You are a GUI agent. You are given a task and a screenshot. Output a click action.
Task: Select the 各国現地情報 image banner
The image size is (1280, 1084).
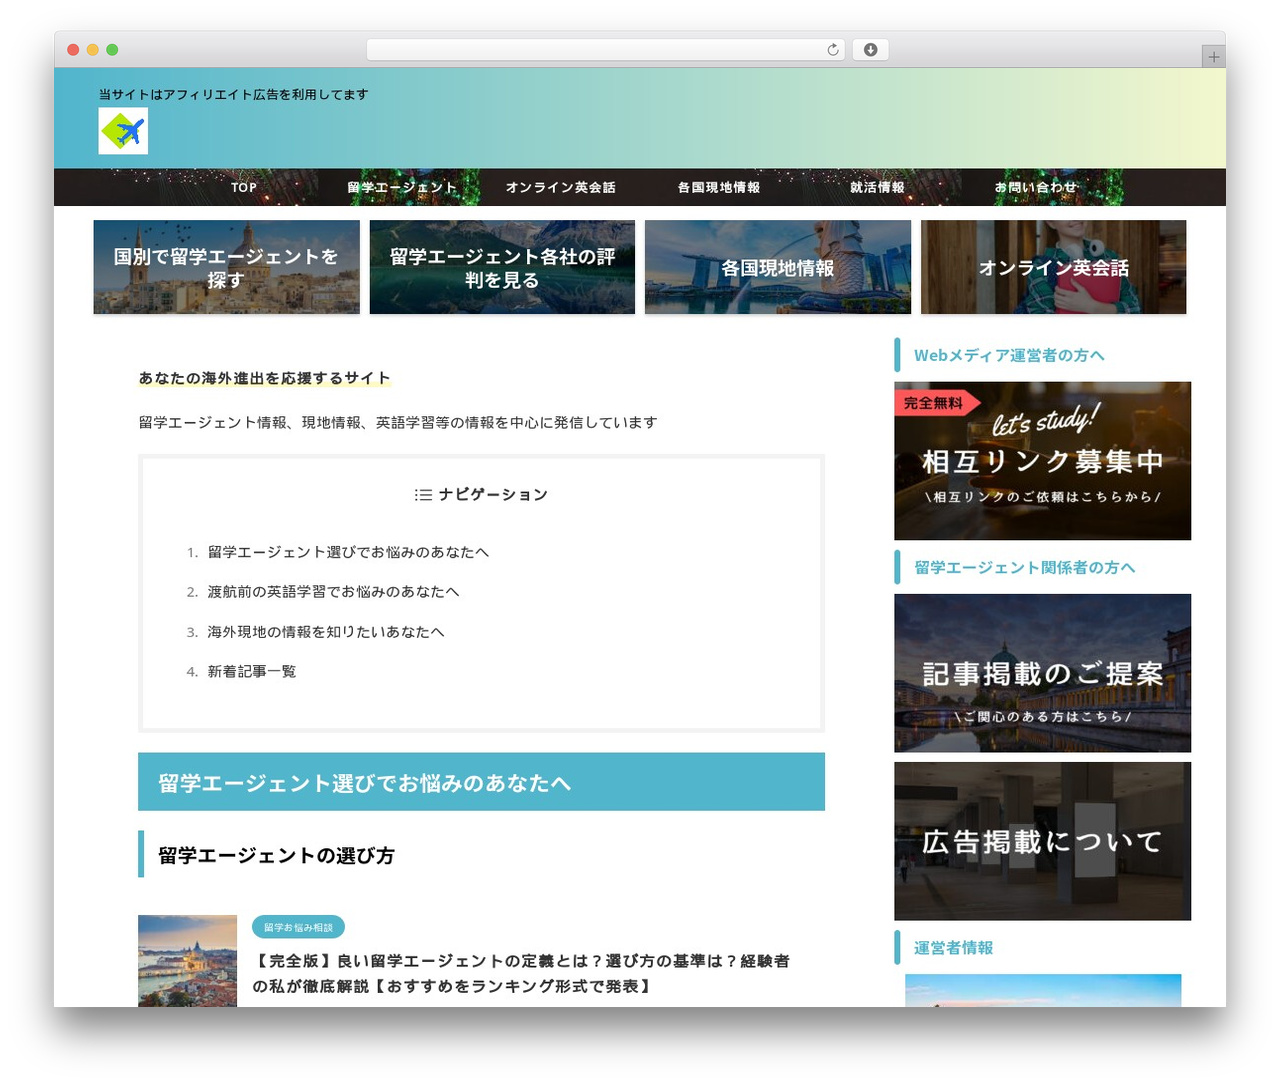coord(778,267)
